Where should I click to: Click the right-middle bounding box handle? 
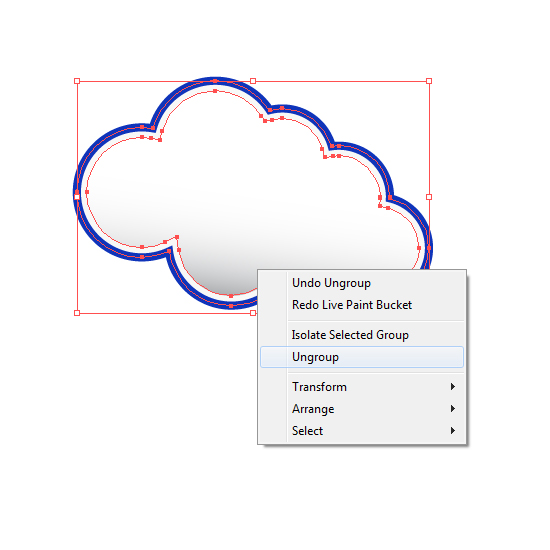click(429, 197)
